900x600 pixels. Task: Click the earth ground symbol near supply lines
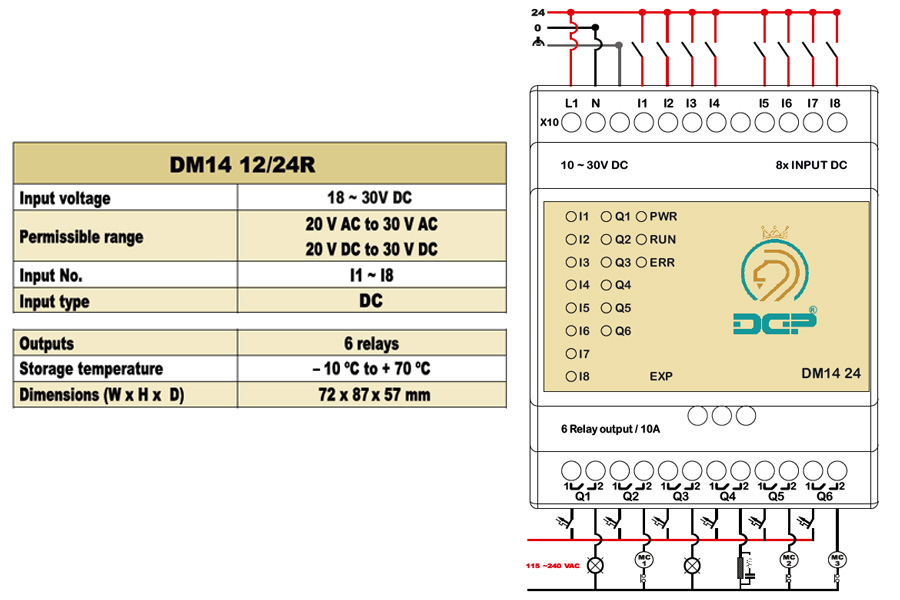pos(538,41)
